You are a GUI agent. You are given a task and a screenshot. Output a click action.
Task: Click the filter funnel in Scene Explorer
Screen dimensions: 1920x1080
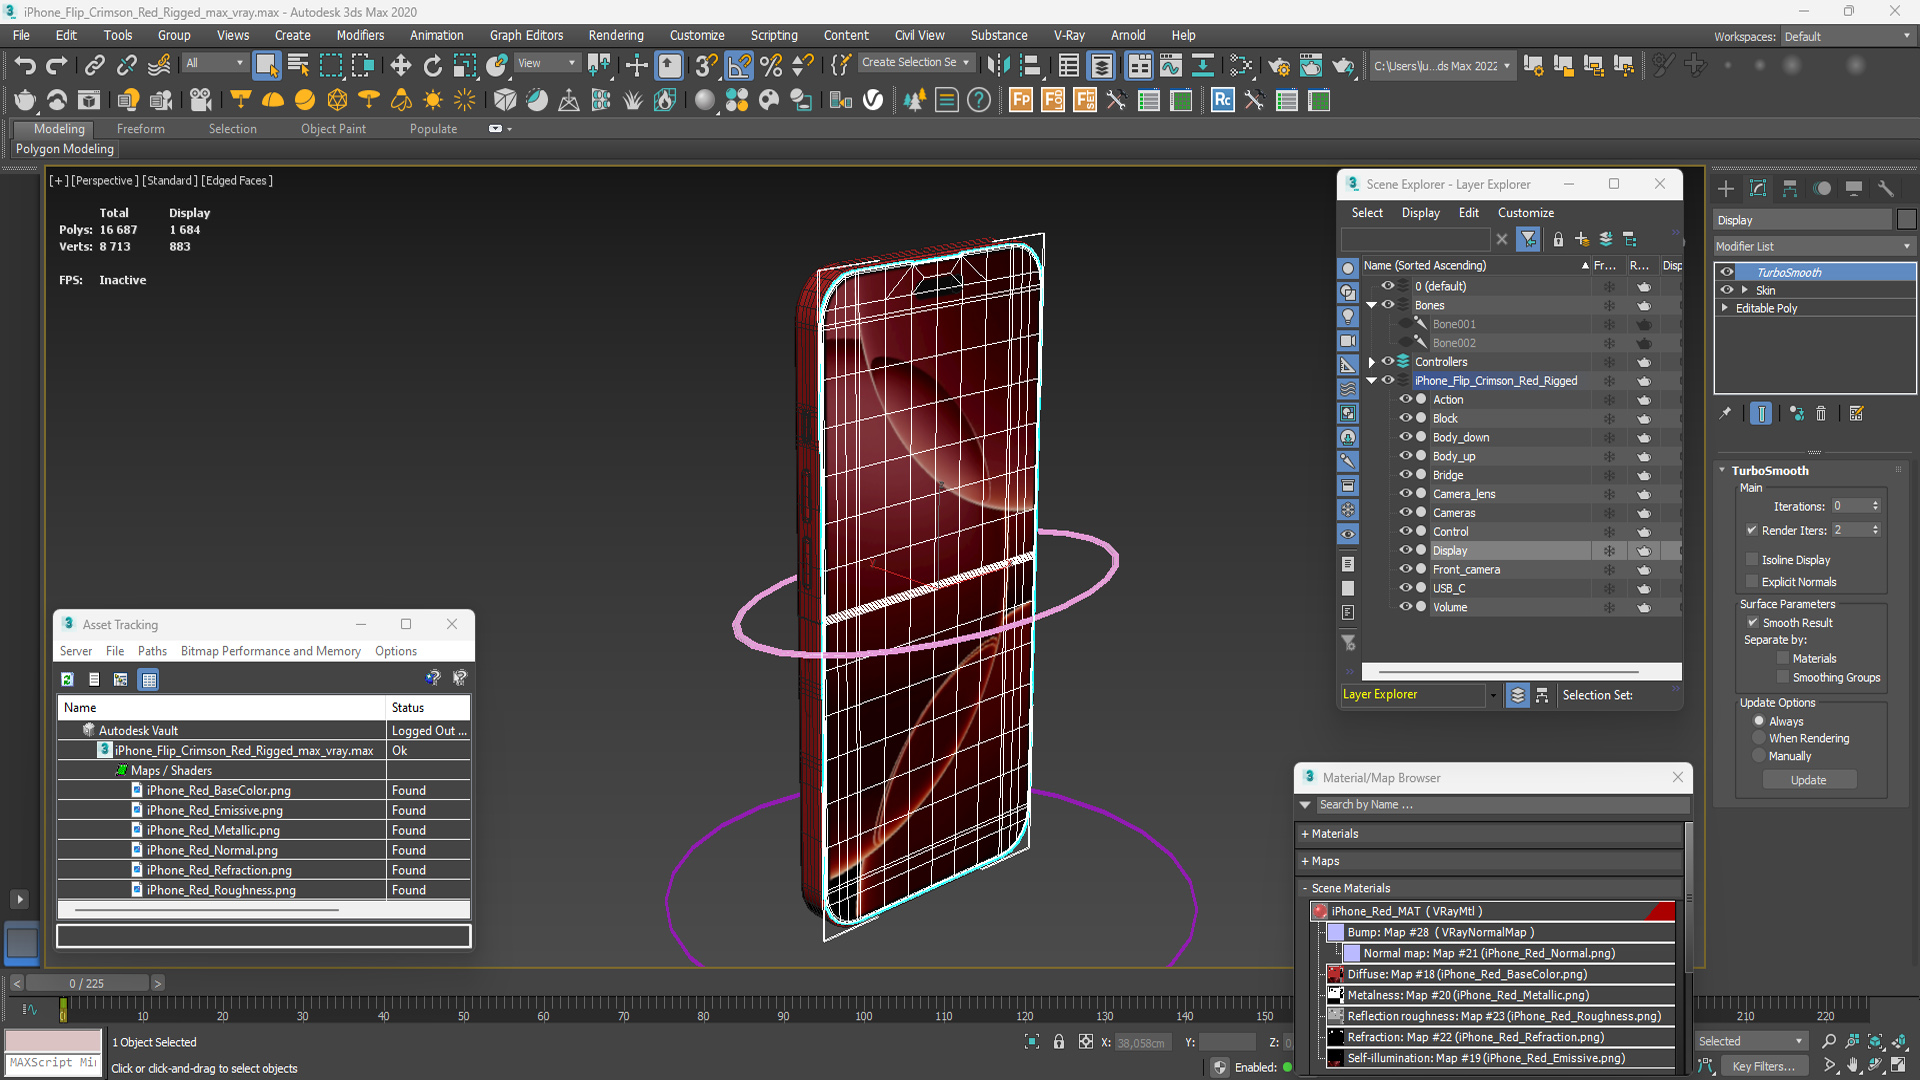pyautogui.click(x=1528, y=239)
